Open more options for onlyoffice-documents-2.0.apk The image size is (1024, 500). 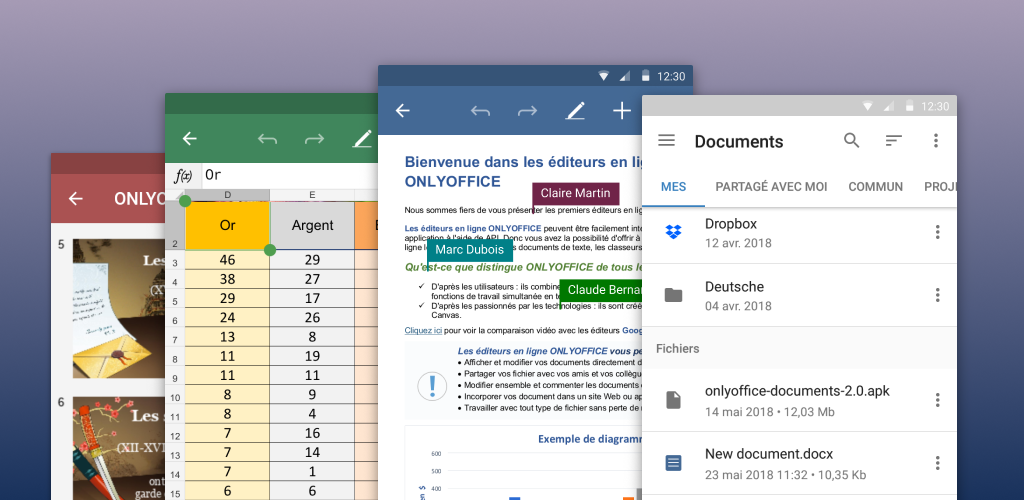pyautogui.click(x=937, y=400)
